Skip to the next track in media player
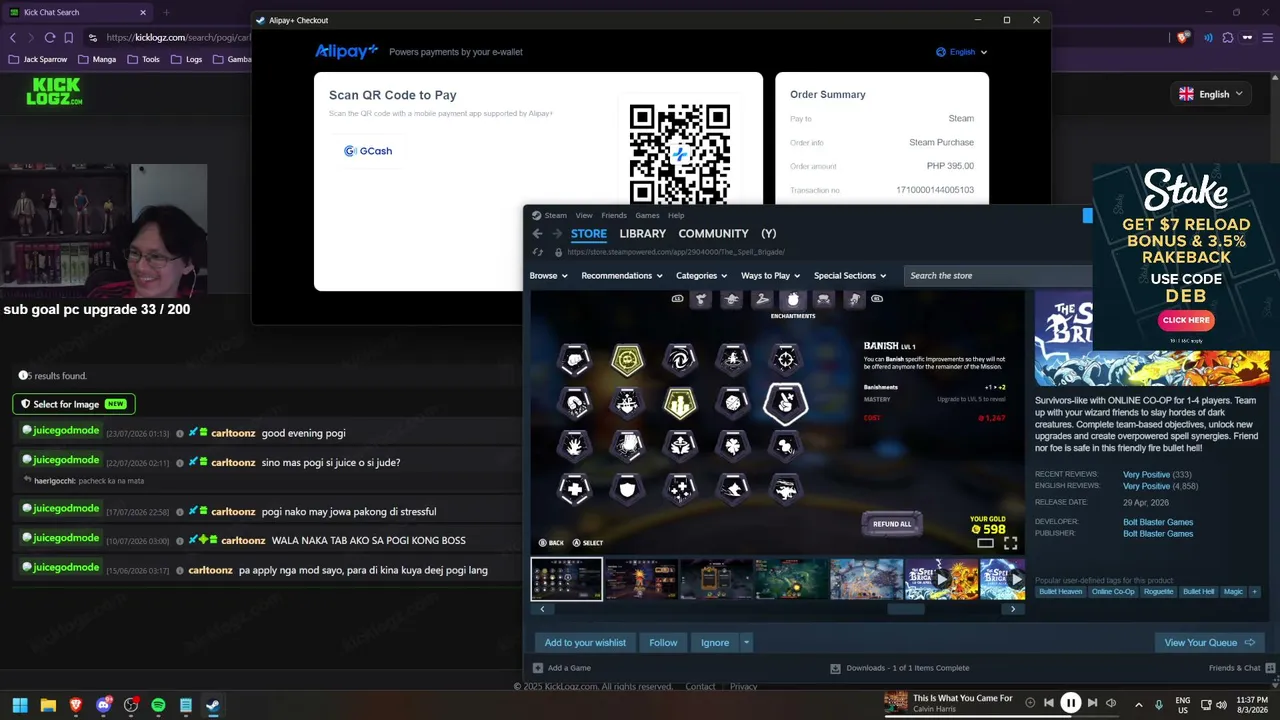 1092,703
